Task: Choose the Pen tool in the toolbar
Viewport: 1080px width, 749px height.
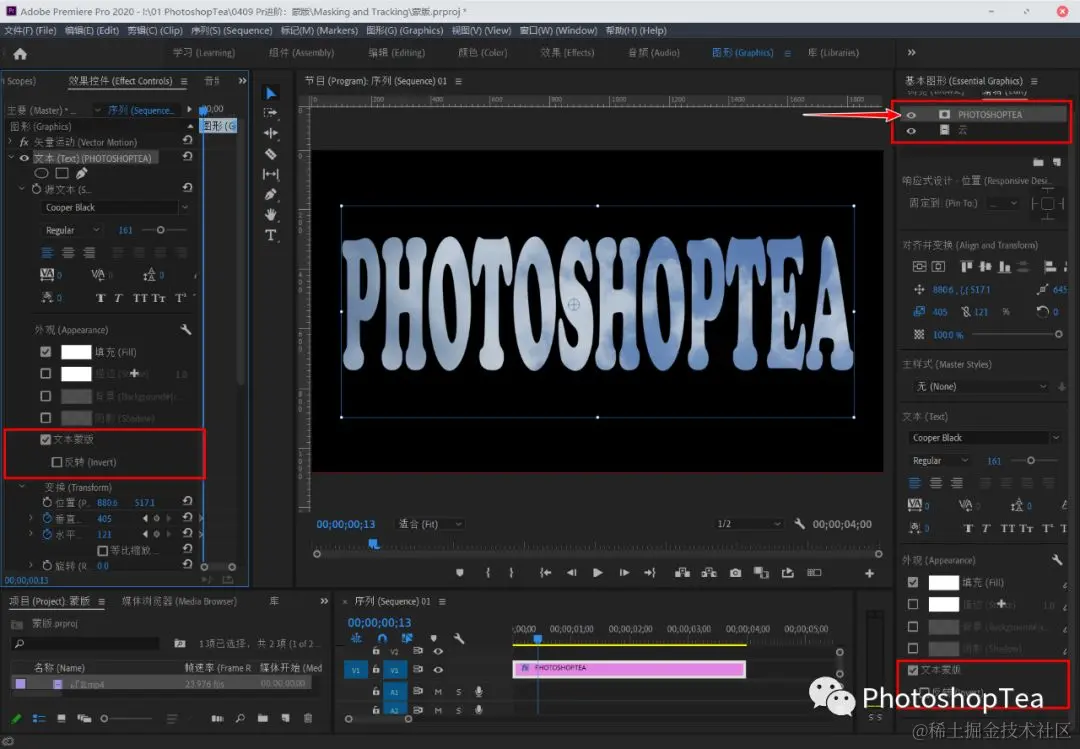Action: 270,195
